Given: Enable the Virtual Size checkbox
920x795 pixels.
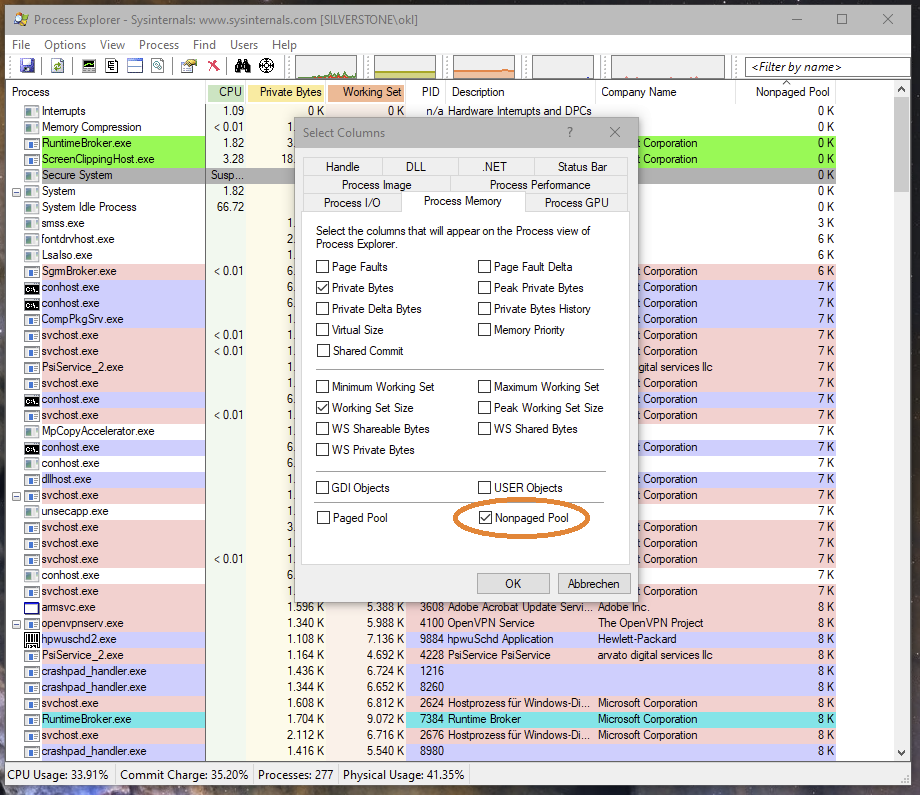Looking at the screenshot, I should 322,330.
